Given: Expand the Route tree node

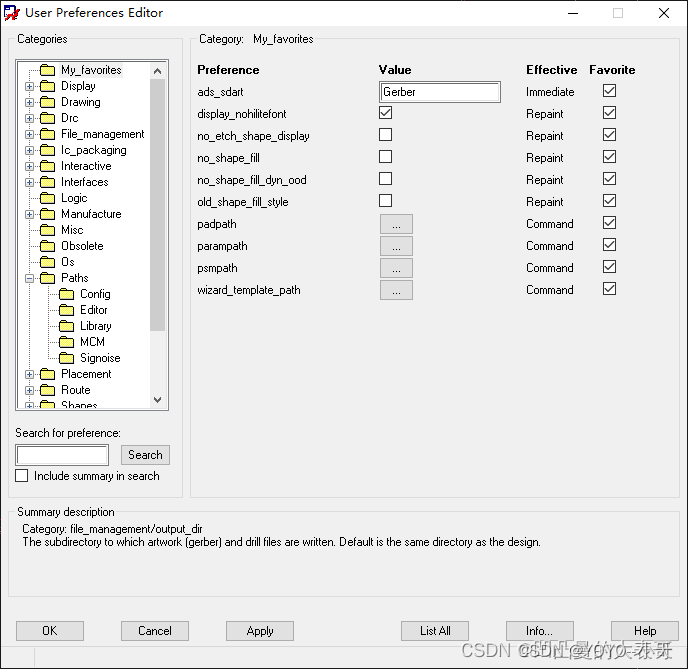Looking at the screenshot, I should (29, 390).
